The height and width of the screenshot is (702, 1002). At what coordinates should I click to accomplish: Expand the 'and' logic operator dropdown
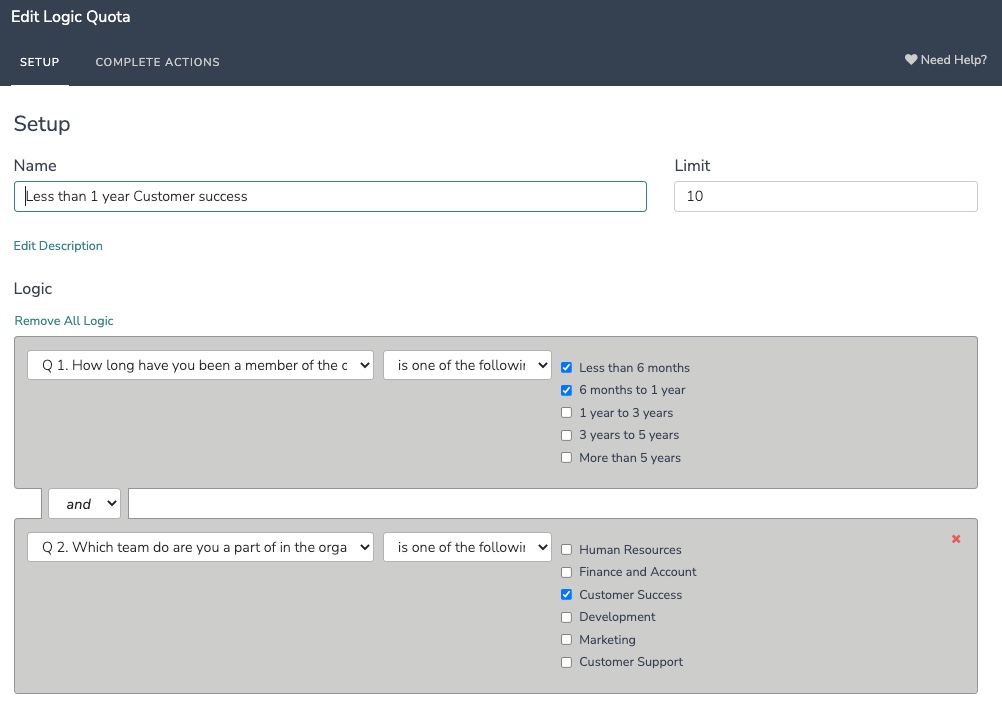pyautogui.click(x=84, y=504)
